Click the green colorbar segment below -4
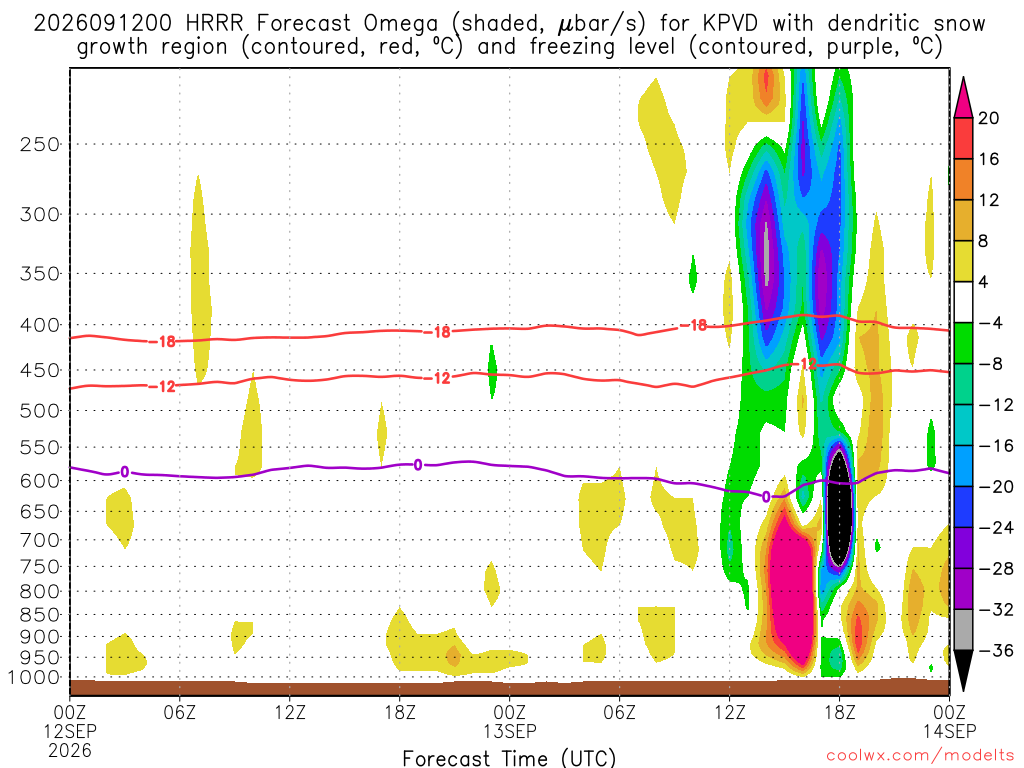The width and height of the screenshot is (1024, 768). click(963, 343)
